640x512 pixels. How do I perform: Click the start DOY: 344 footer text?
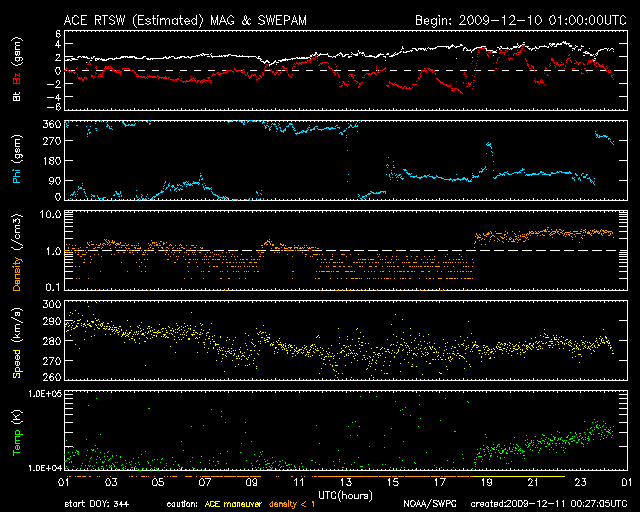point(97,504)
